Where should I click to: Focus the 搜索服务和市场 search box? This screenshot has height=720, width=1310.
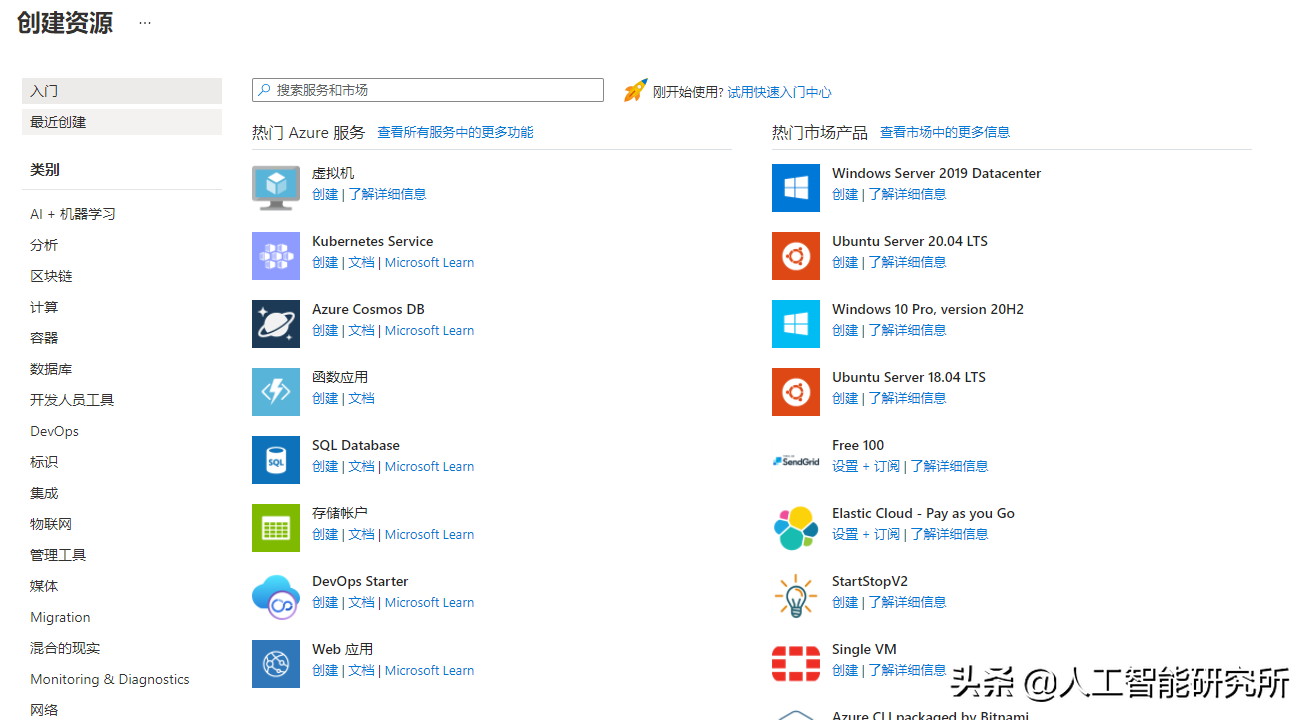430,90
